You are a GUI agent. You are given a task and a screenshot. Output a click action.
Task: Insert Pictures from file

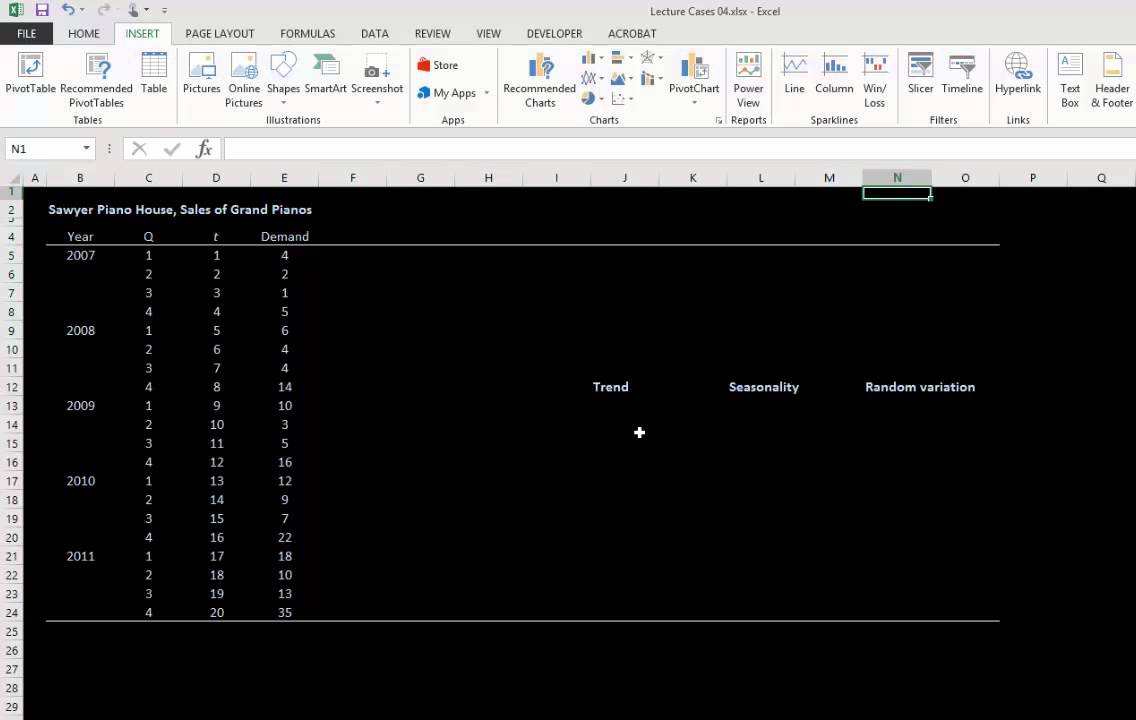tap(201, 74)
